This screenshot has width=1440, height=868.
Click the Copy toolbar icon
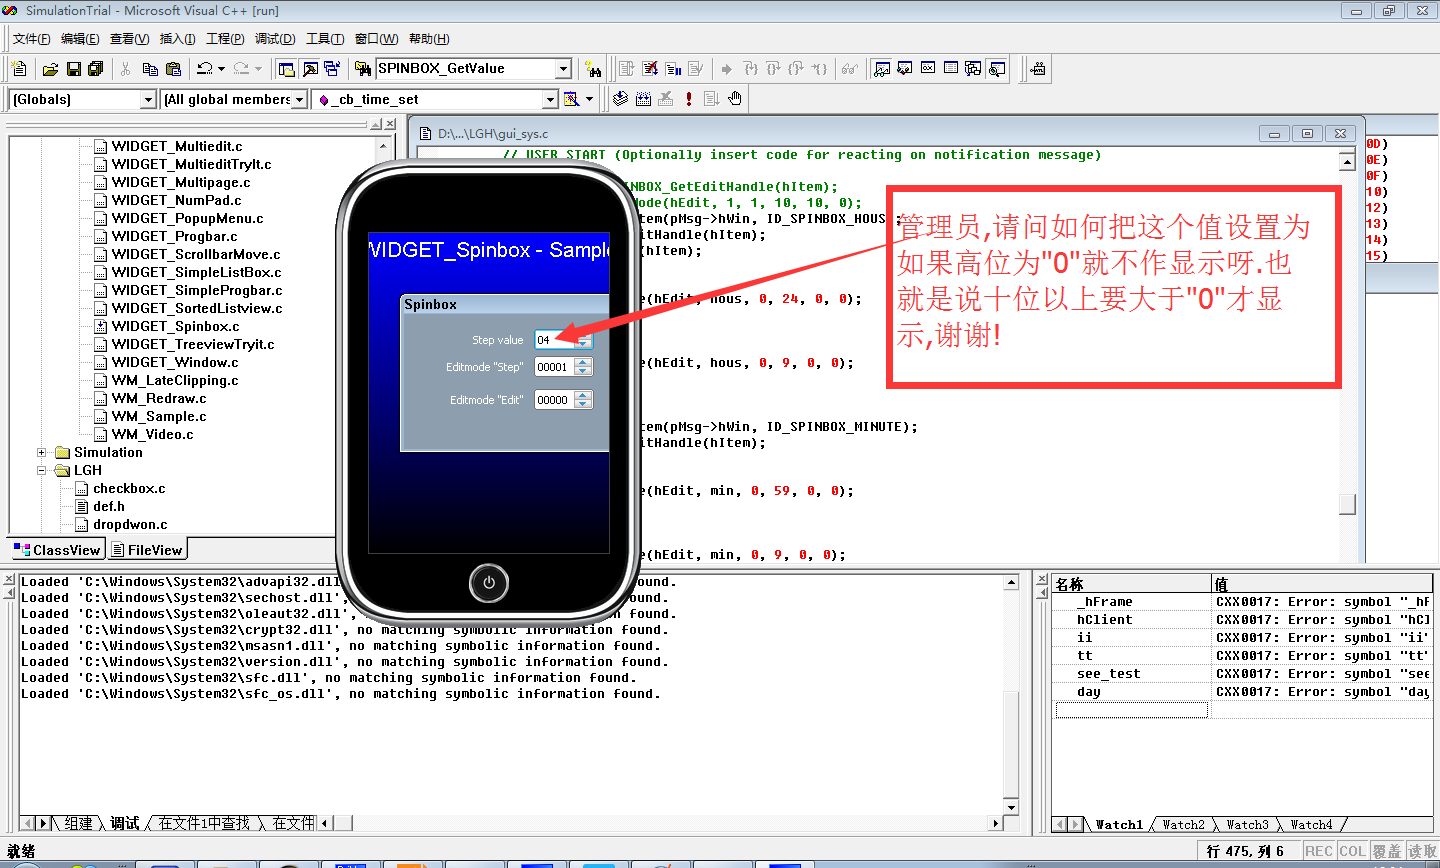point(150,69)
